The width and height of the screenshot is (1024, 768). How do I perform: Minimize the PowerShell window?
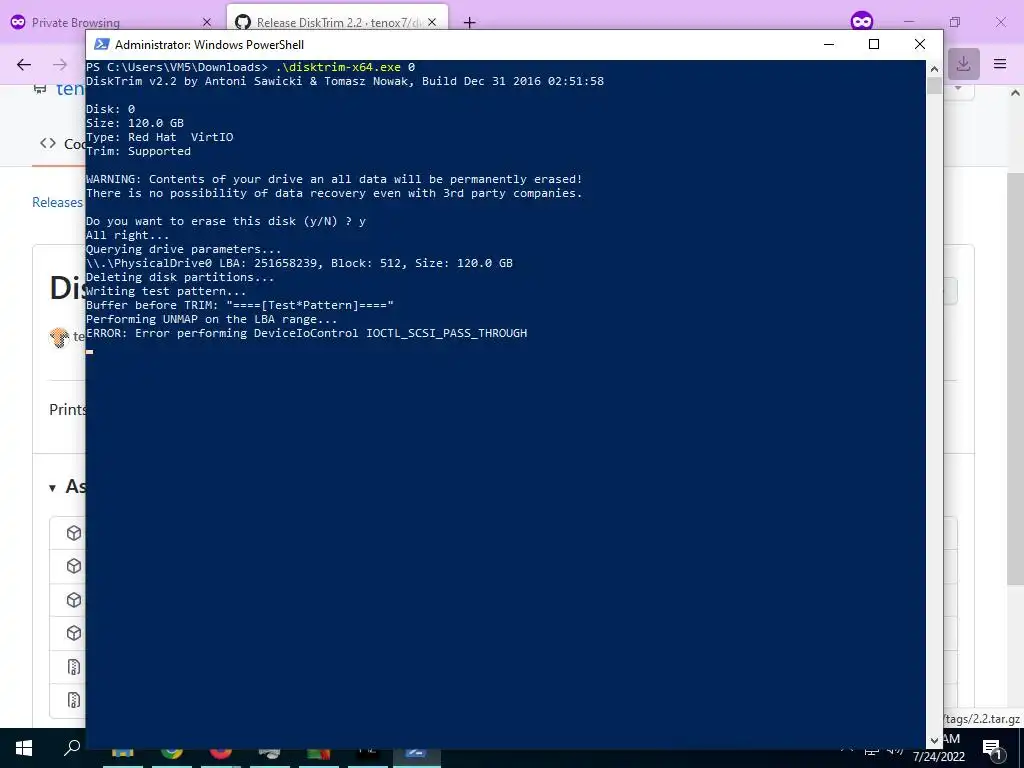click(829, 44)
